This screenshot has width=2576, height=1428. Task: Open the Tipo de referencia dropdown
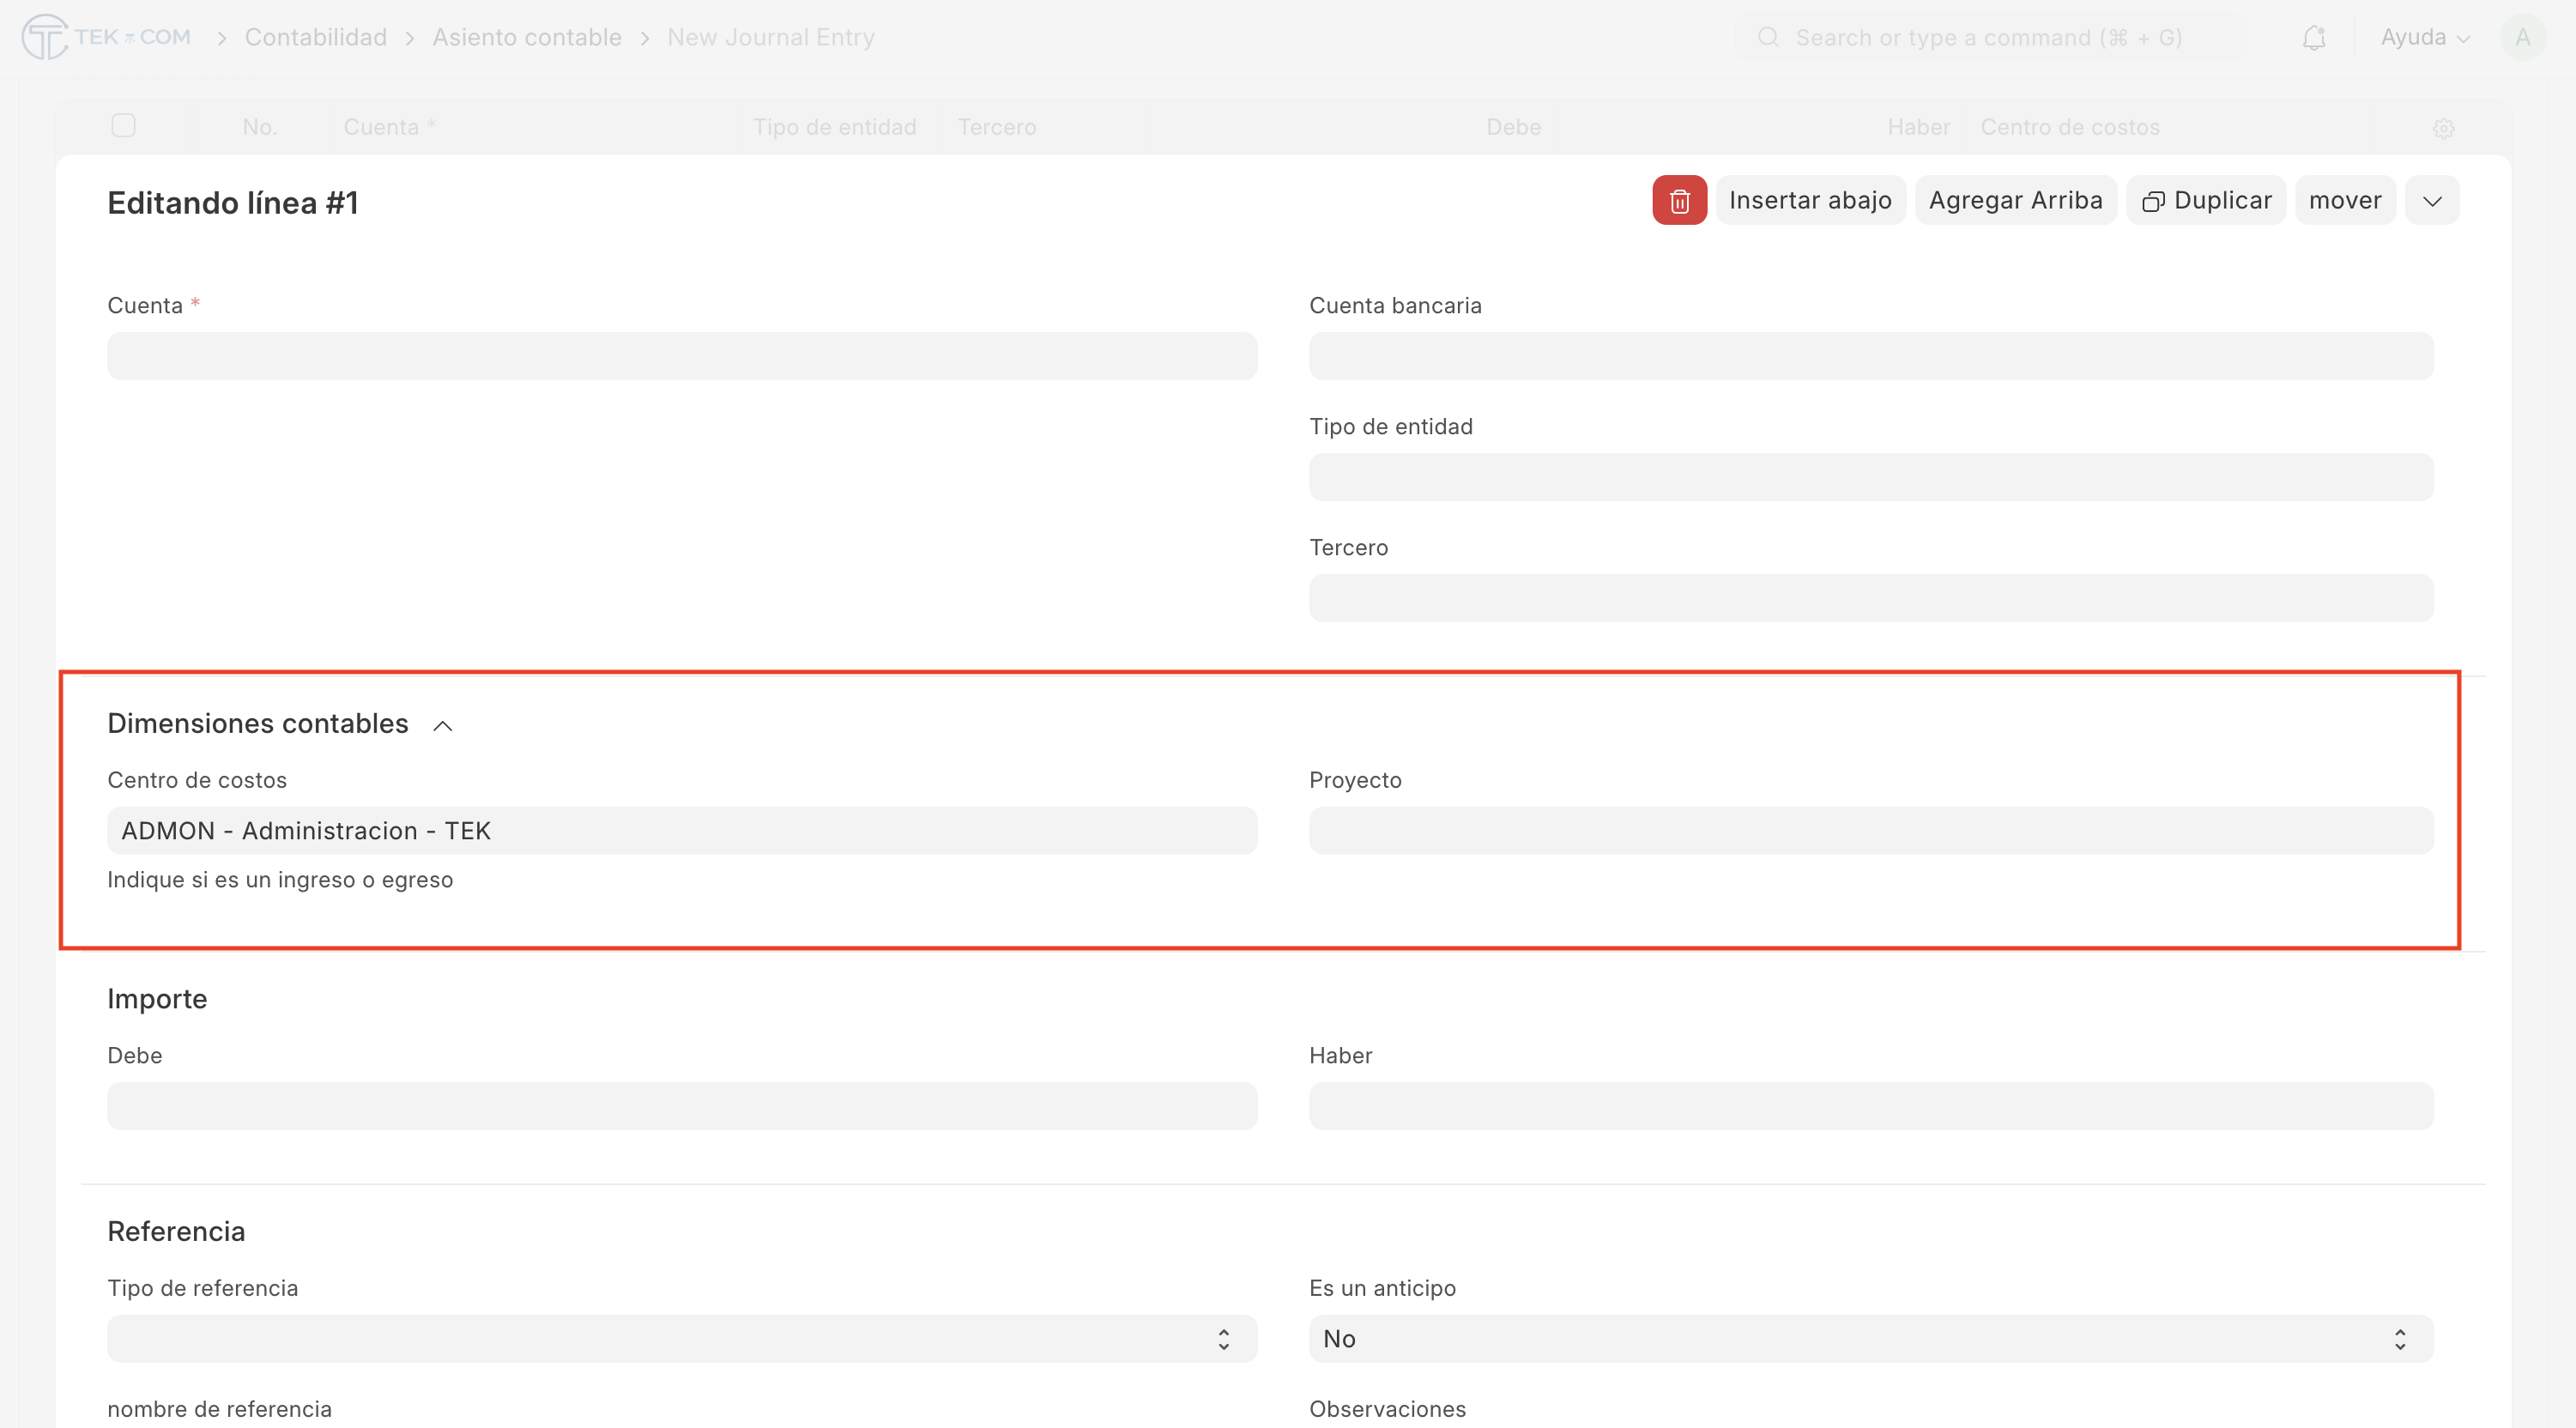(681, 1339)
